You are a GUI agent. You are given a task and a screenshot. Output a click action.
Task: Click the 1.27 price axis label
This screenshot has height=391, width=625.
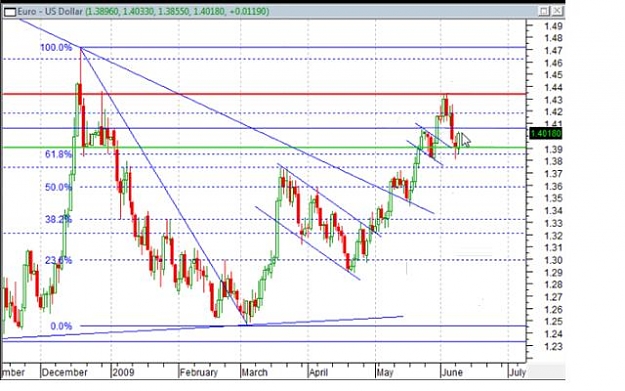coord(553,297)
